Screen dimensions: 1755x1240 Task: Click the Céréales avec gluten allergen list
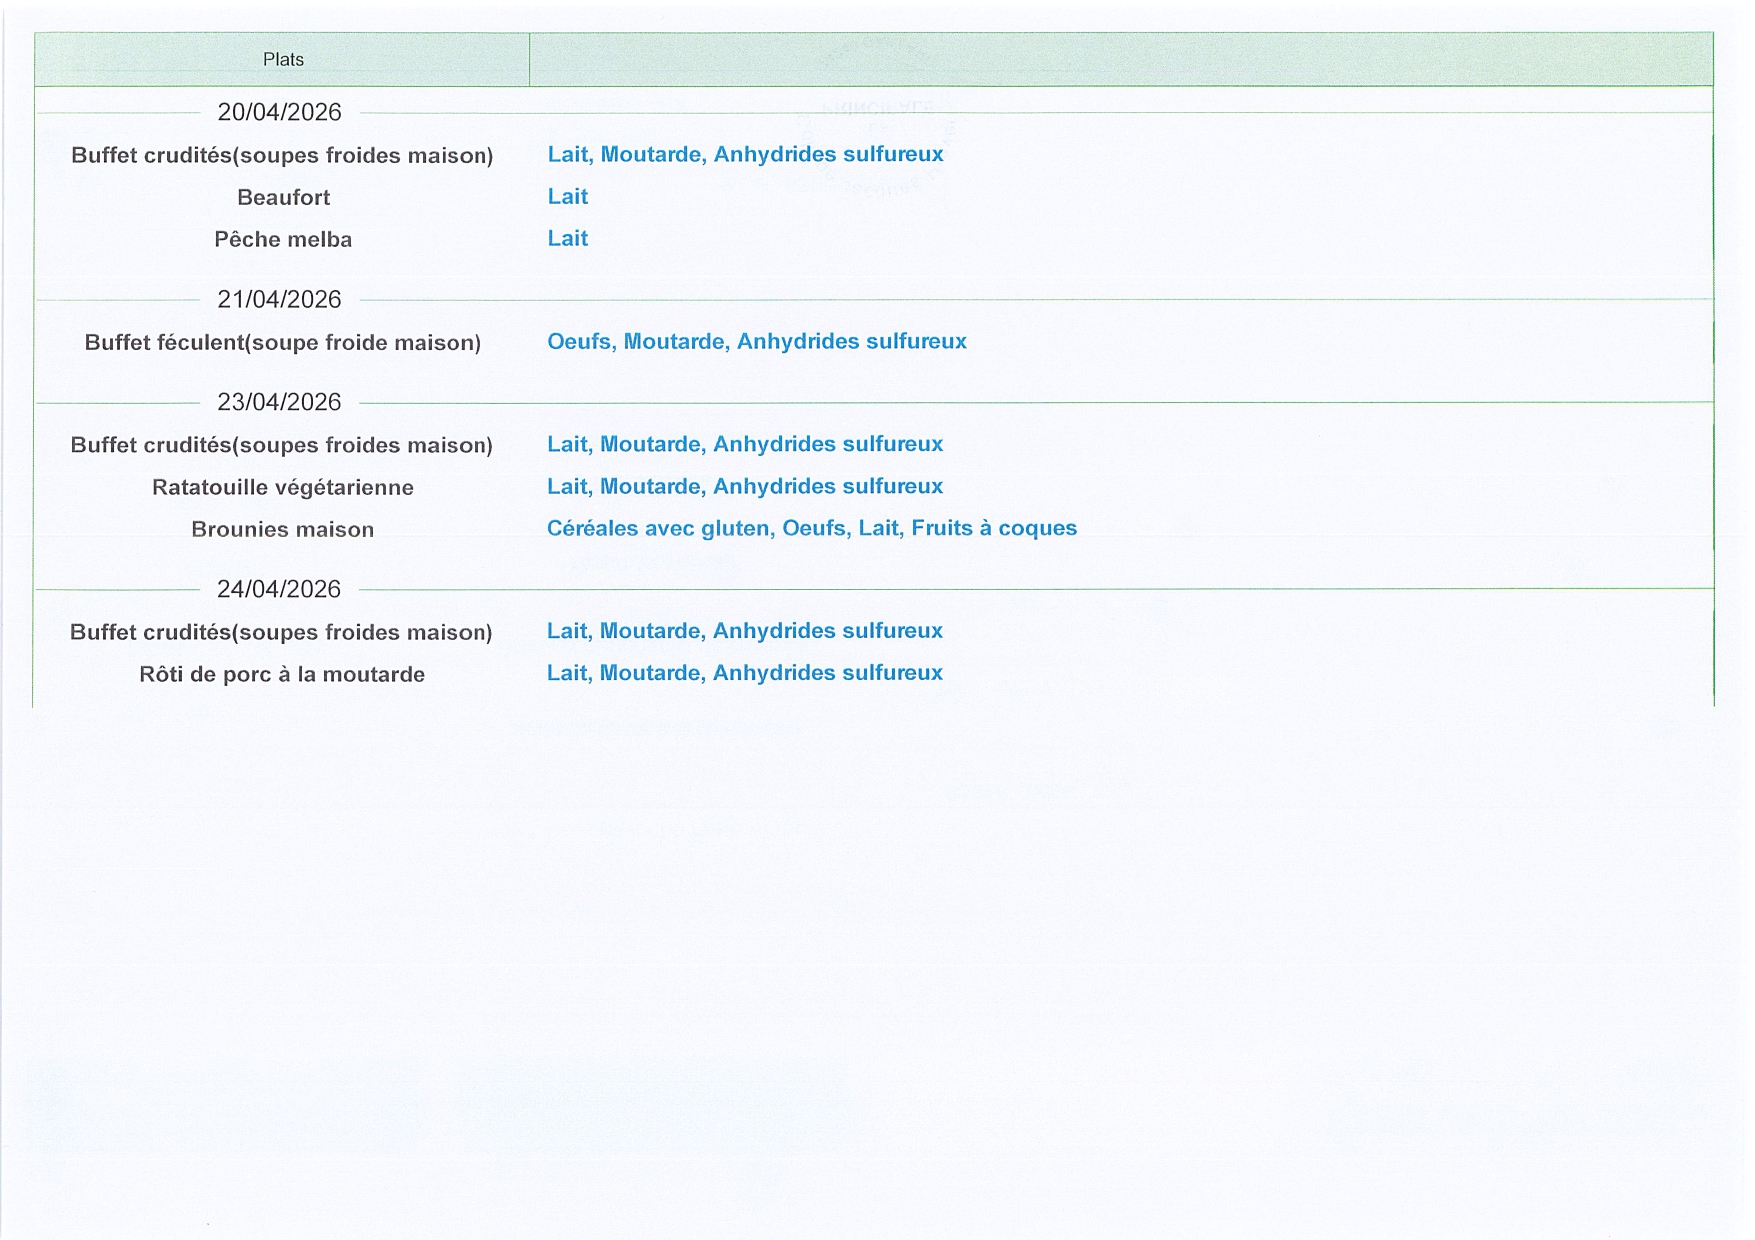(x=812, y=529)
